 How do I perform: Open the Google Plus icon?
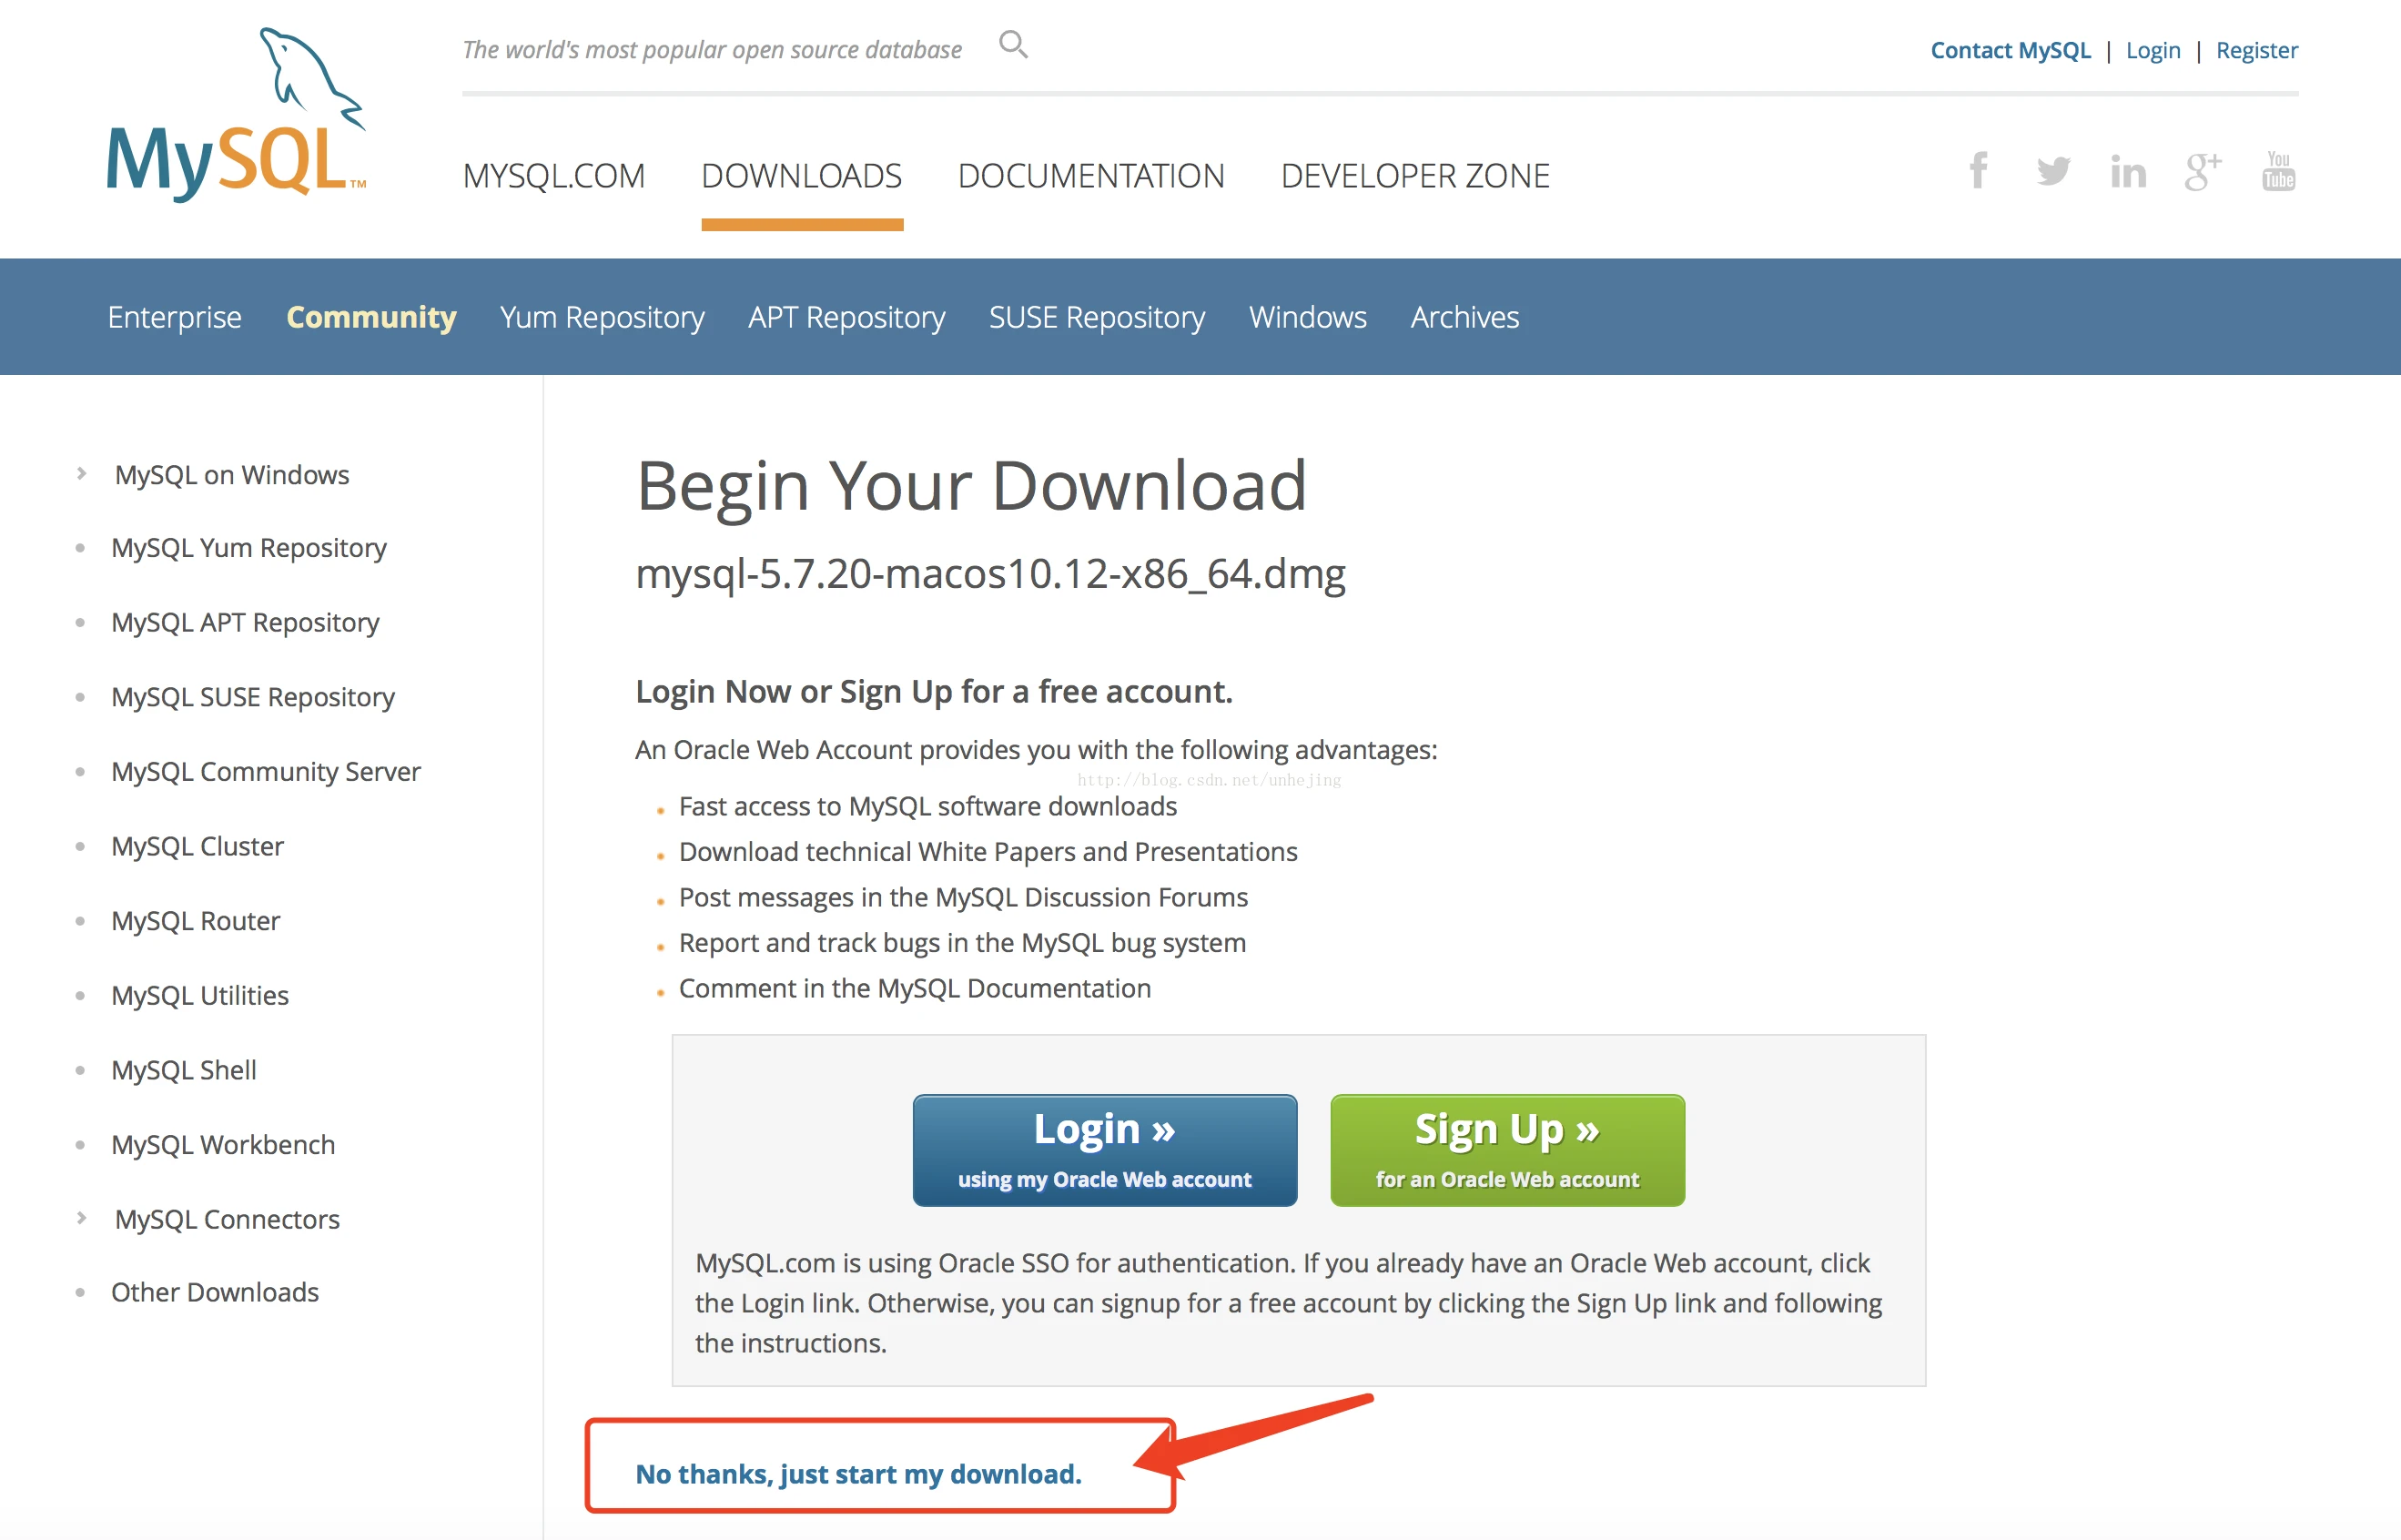[x=2203, y=171]
